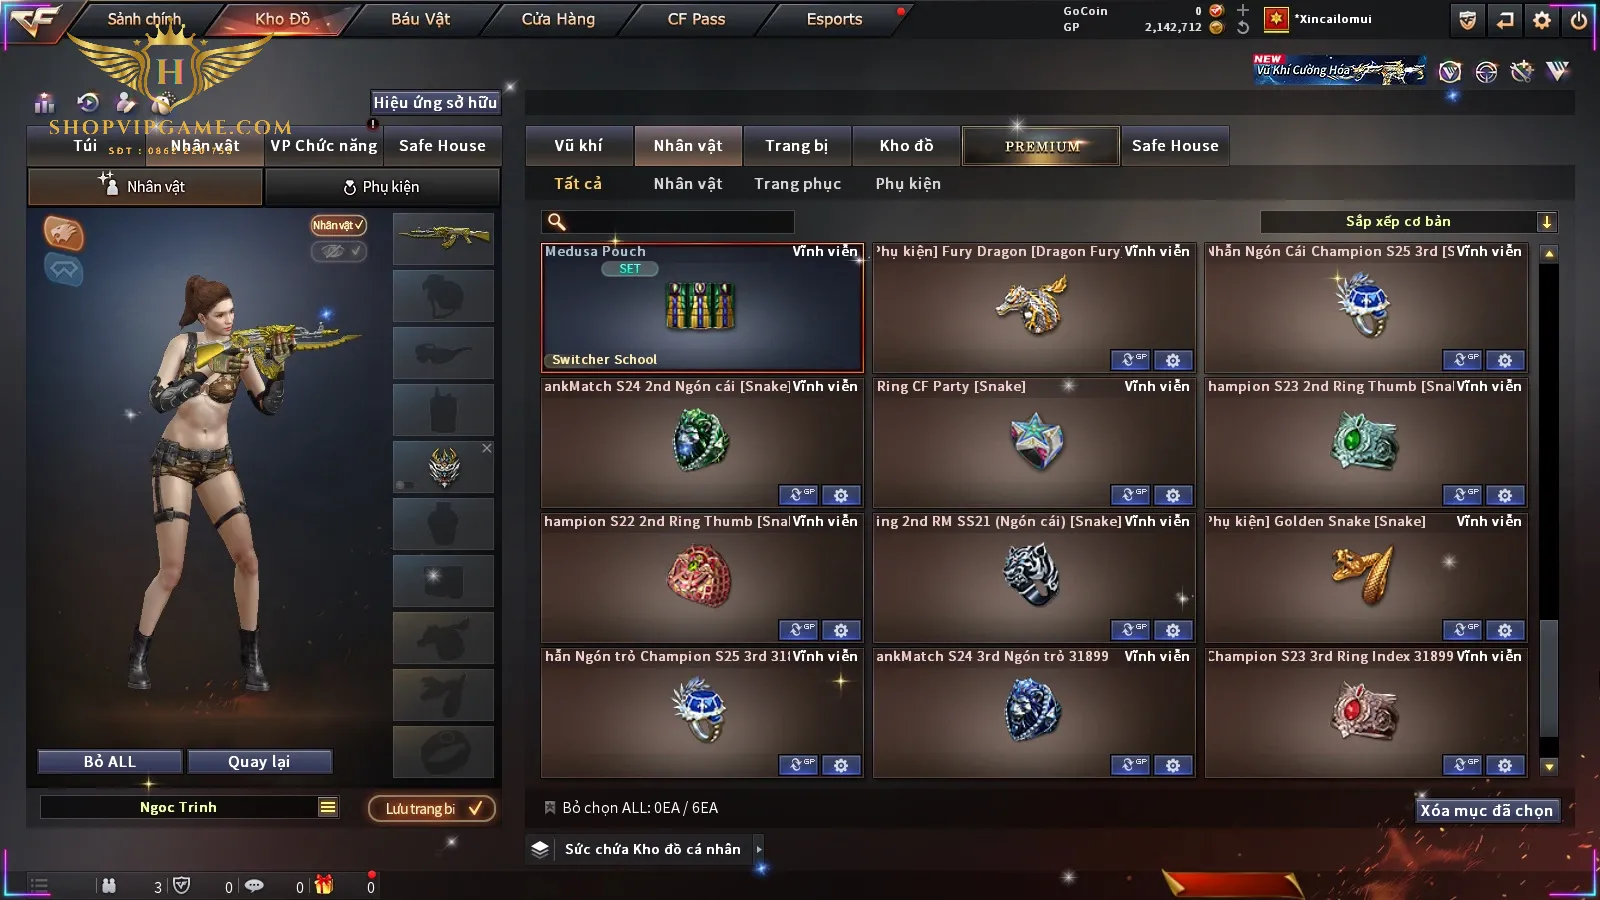Open the Cửa Hàng menu
1600x900 pixels.
click(558, 19)
